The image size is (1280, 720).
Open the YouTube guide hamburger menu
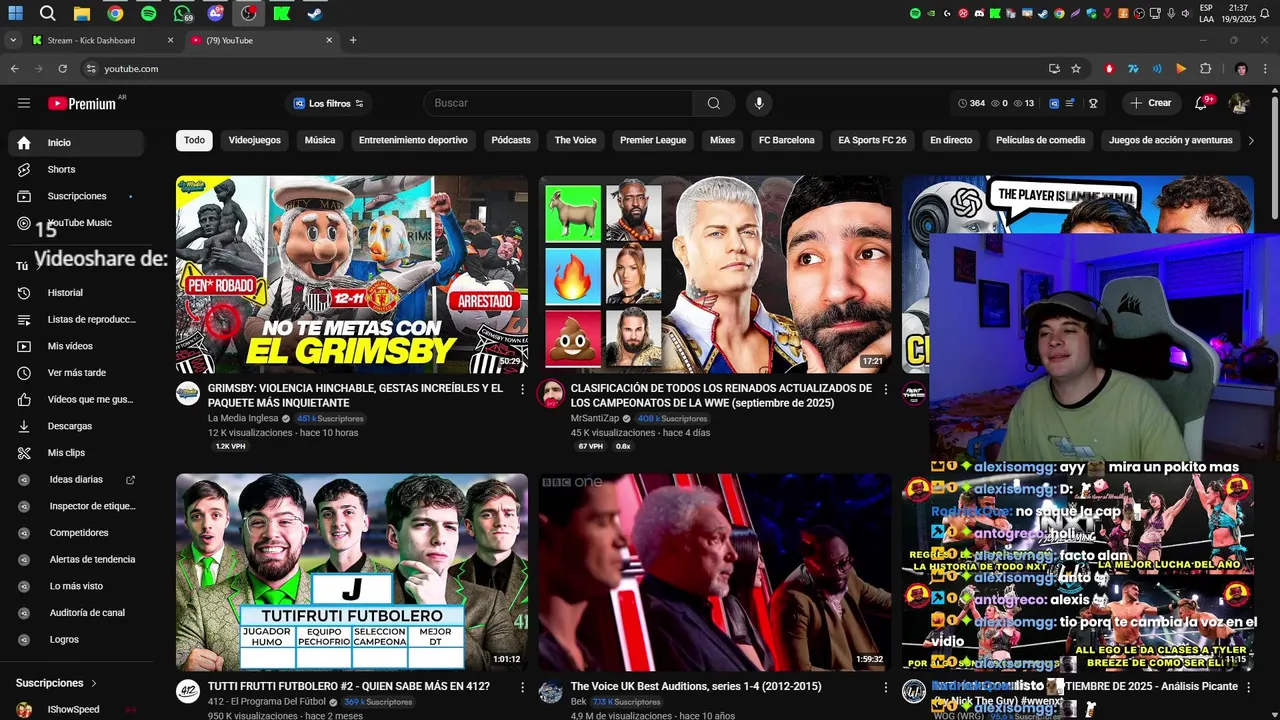pyautogui.click(x=24, y=103)
